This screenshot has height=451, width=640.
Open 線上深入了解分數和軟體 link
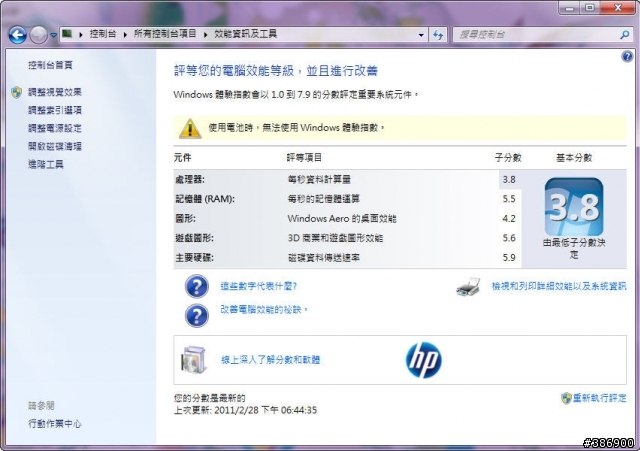271,360
